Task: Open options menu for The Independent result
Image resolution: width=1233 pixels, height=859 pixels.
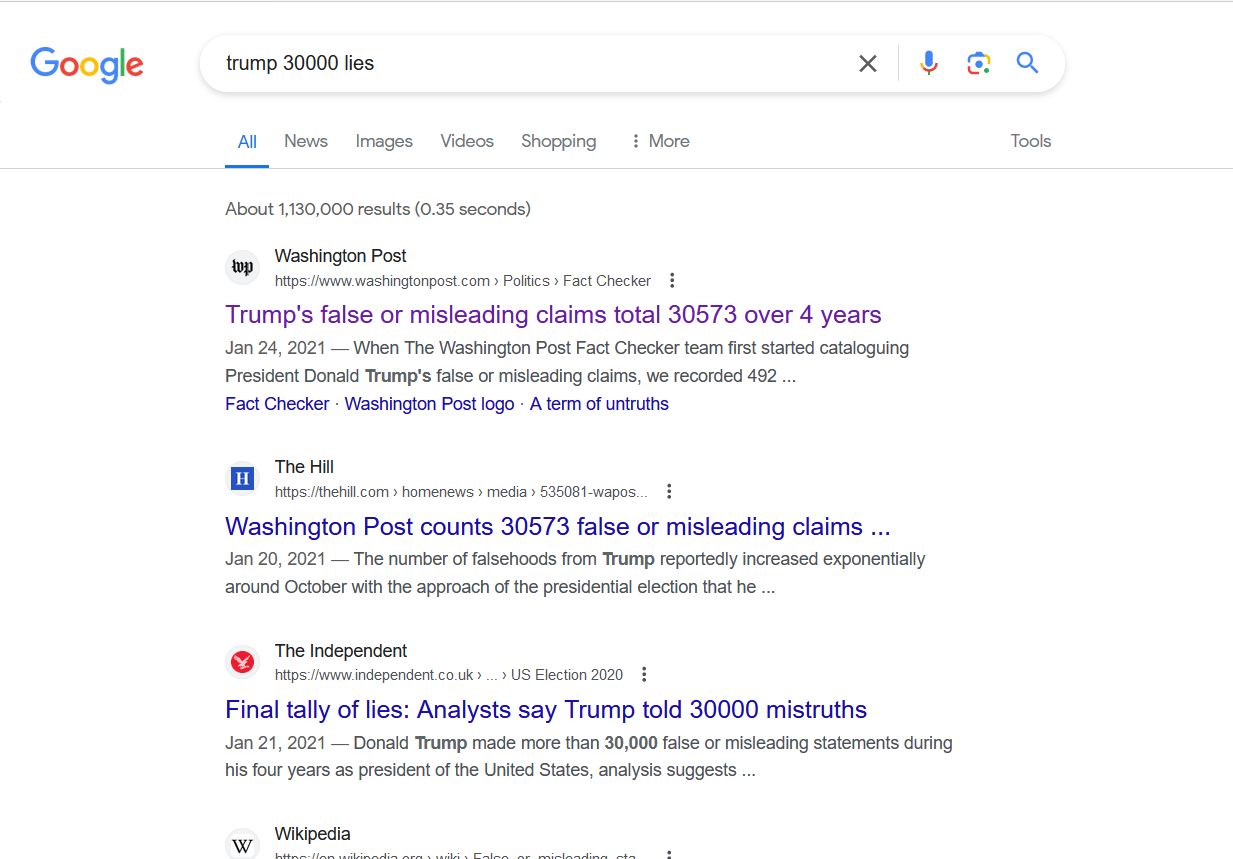Action: click(x=644, y=675)
